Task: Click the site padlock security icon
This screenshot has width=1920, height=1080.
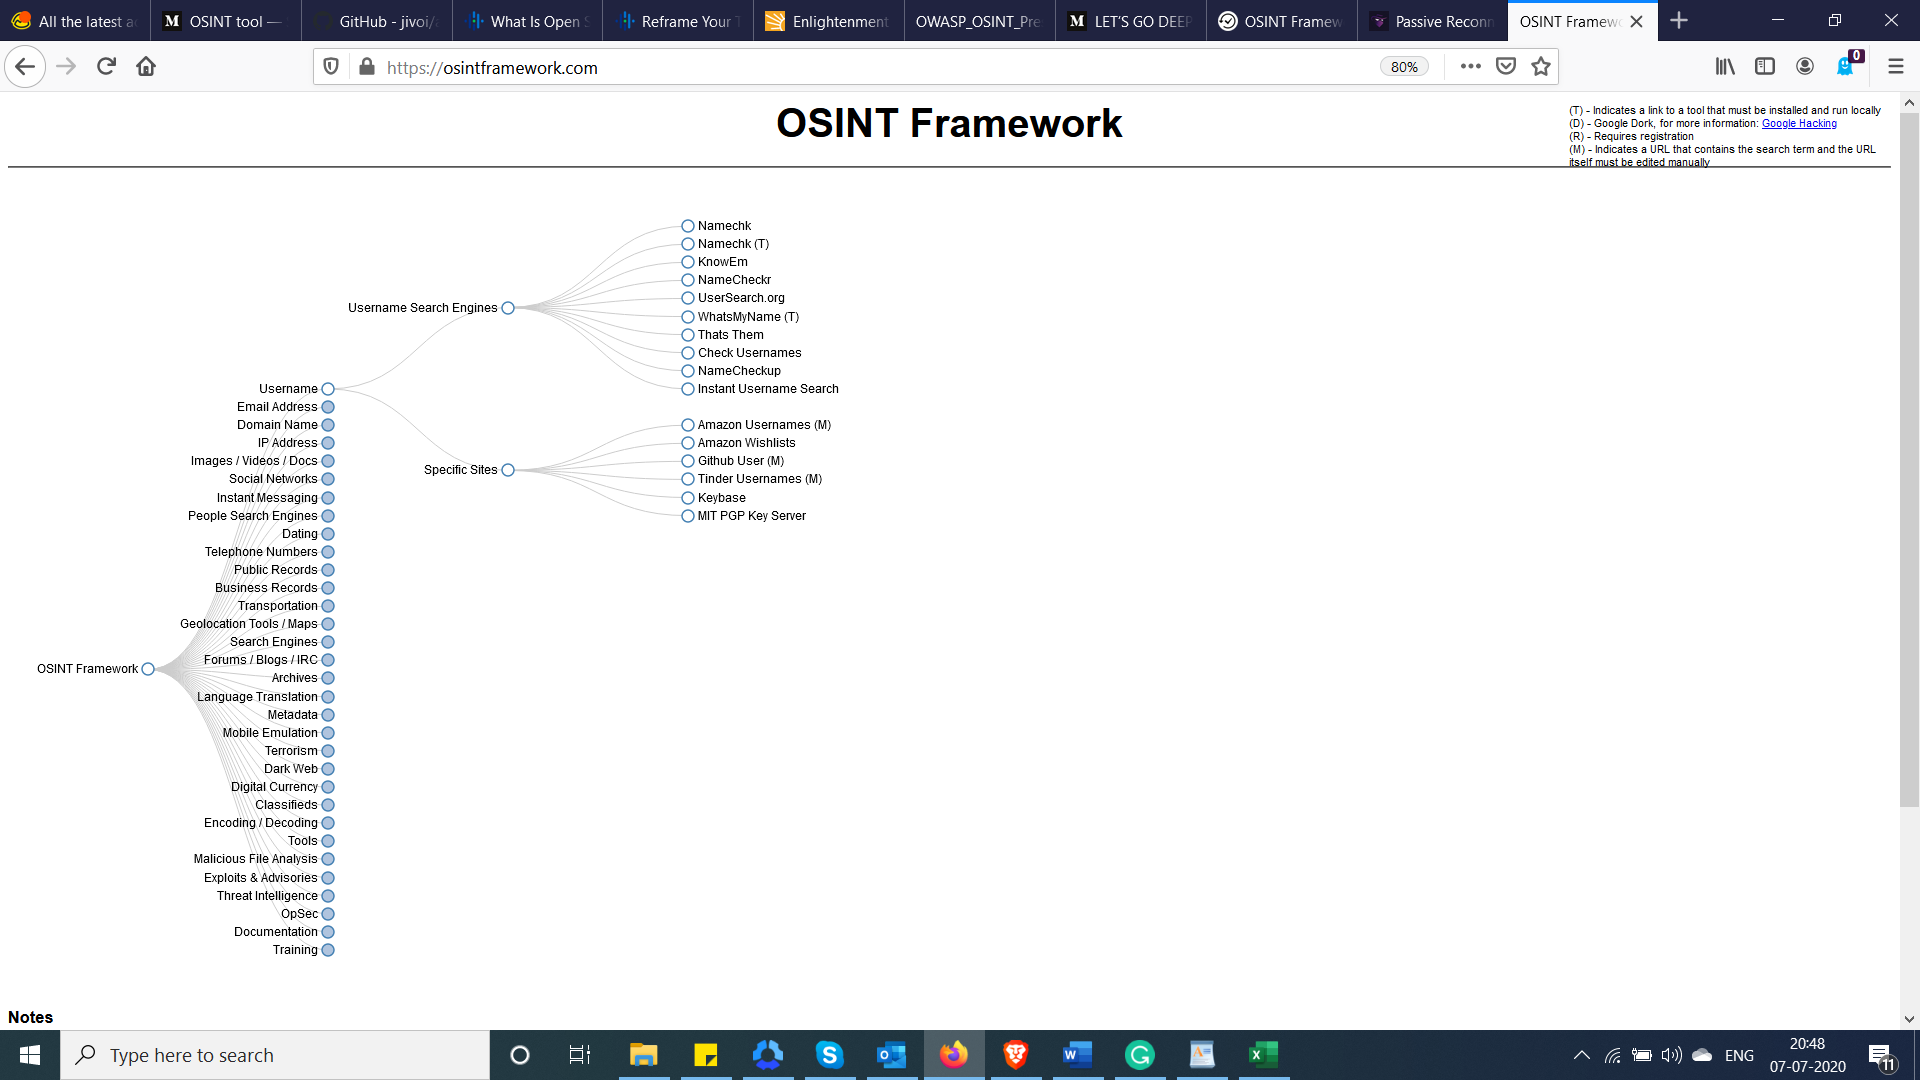Action: coord(367,67)
